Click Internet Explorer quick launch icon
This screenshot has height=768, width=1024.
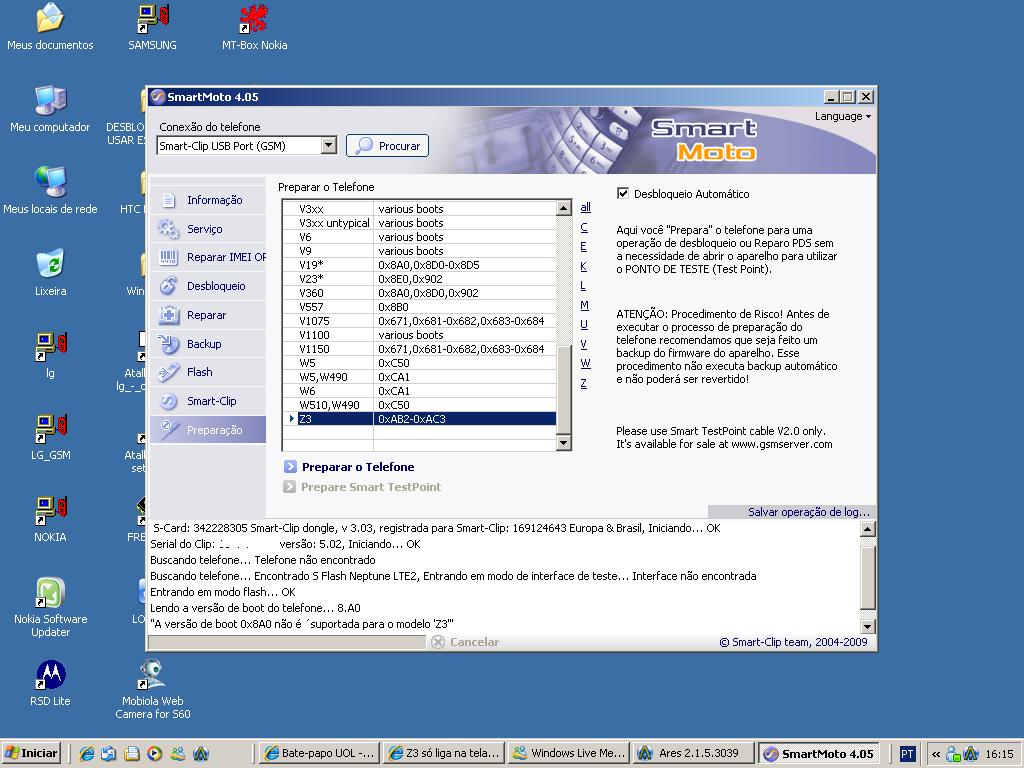pos(86,754)
